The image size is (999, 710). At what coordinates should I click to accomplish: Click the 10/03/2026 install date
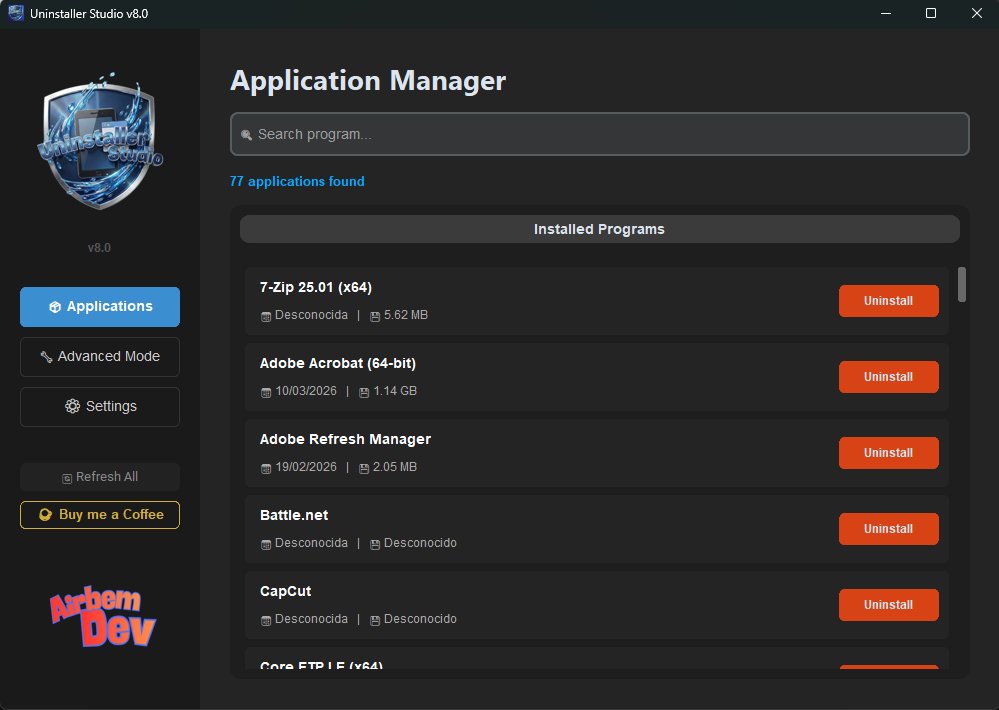coord(306,391)
